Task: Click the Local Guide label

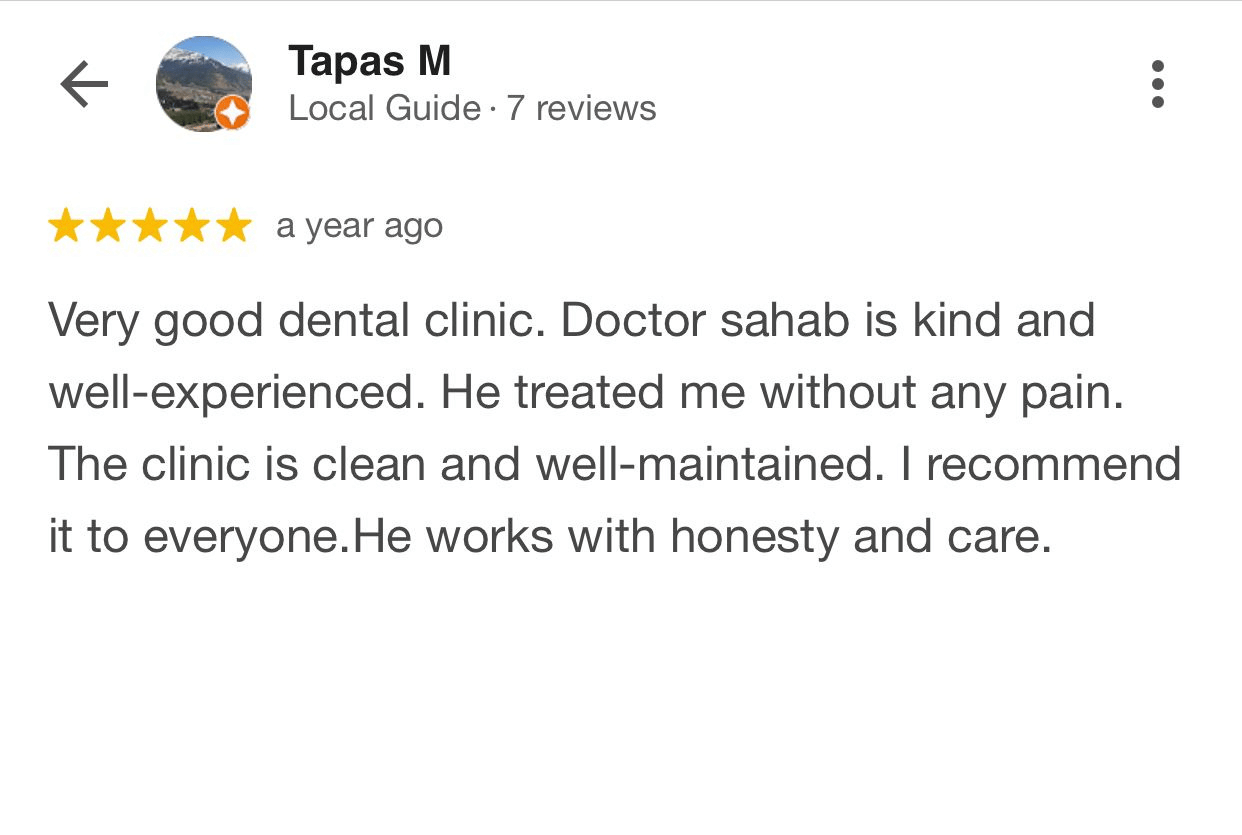Action: click(x=384, y=108)
